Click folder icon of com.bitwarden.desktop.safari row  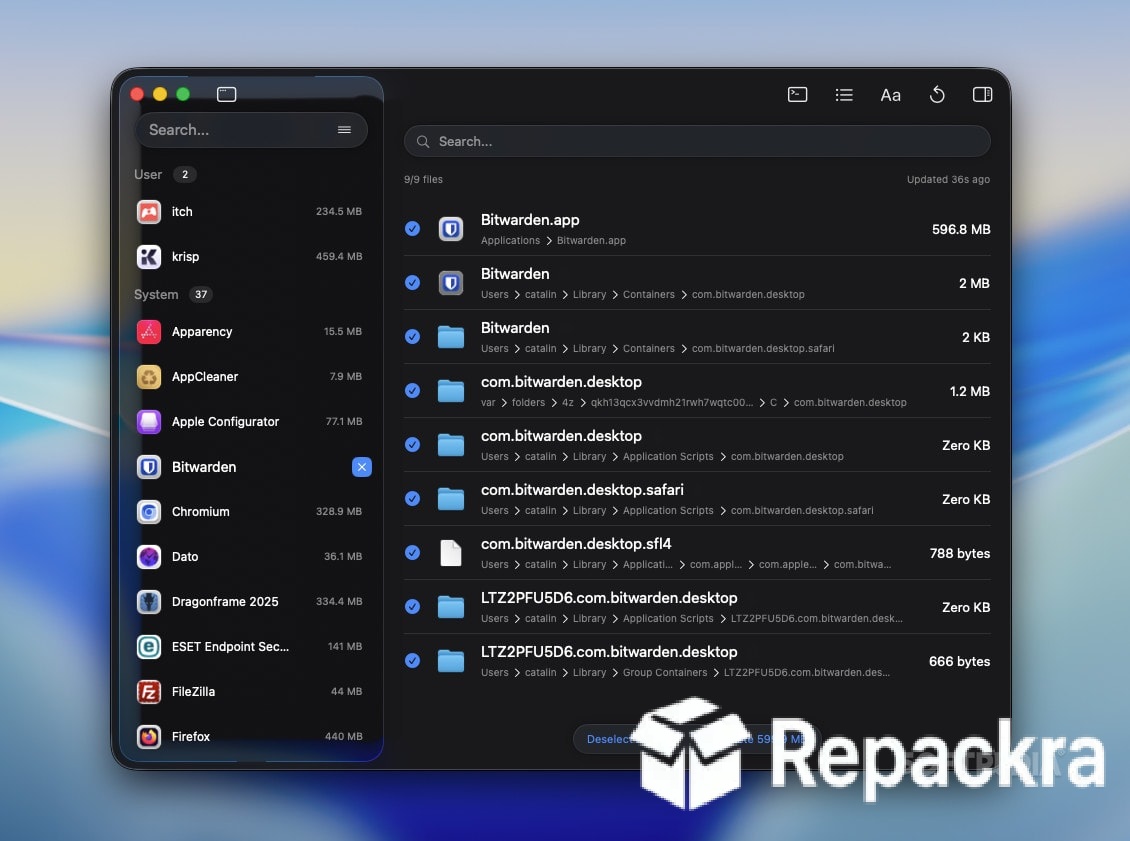pyautogui.click(x=451, y=499)
